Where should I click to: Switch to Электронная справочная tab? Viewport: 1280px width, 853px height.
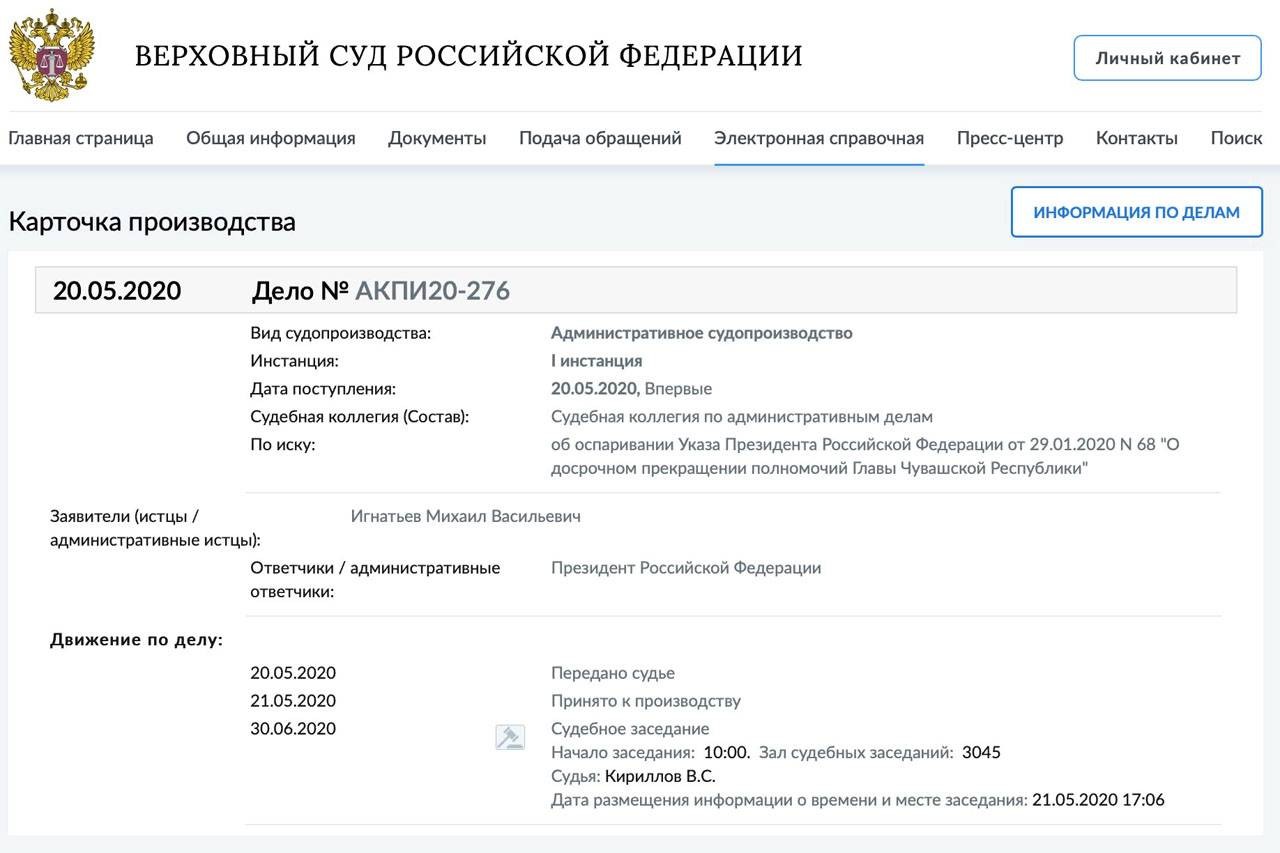[x=818, y=138]
